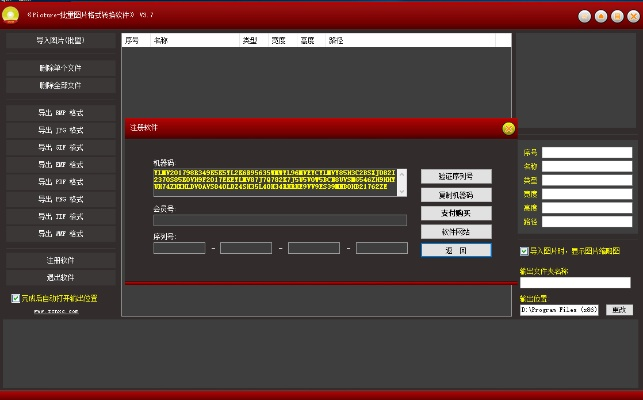Choose 导出 PDF 格式 option

point(60,182)
